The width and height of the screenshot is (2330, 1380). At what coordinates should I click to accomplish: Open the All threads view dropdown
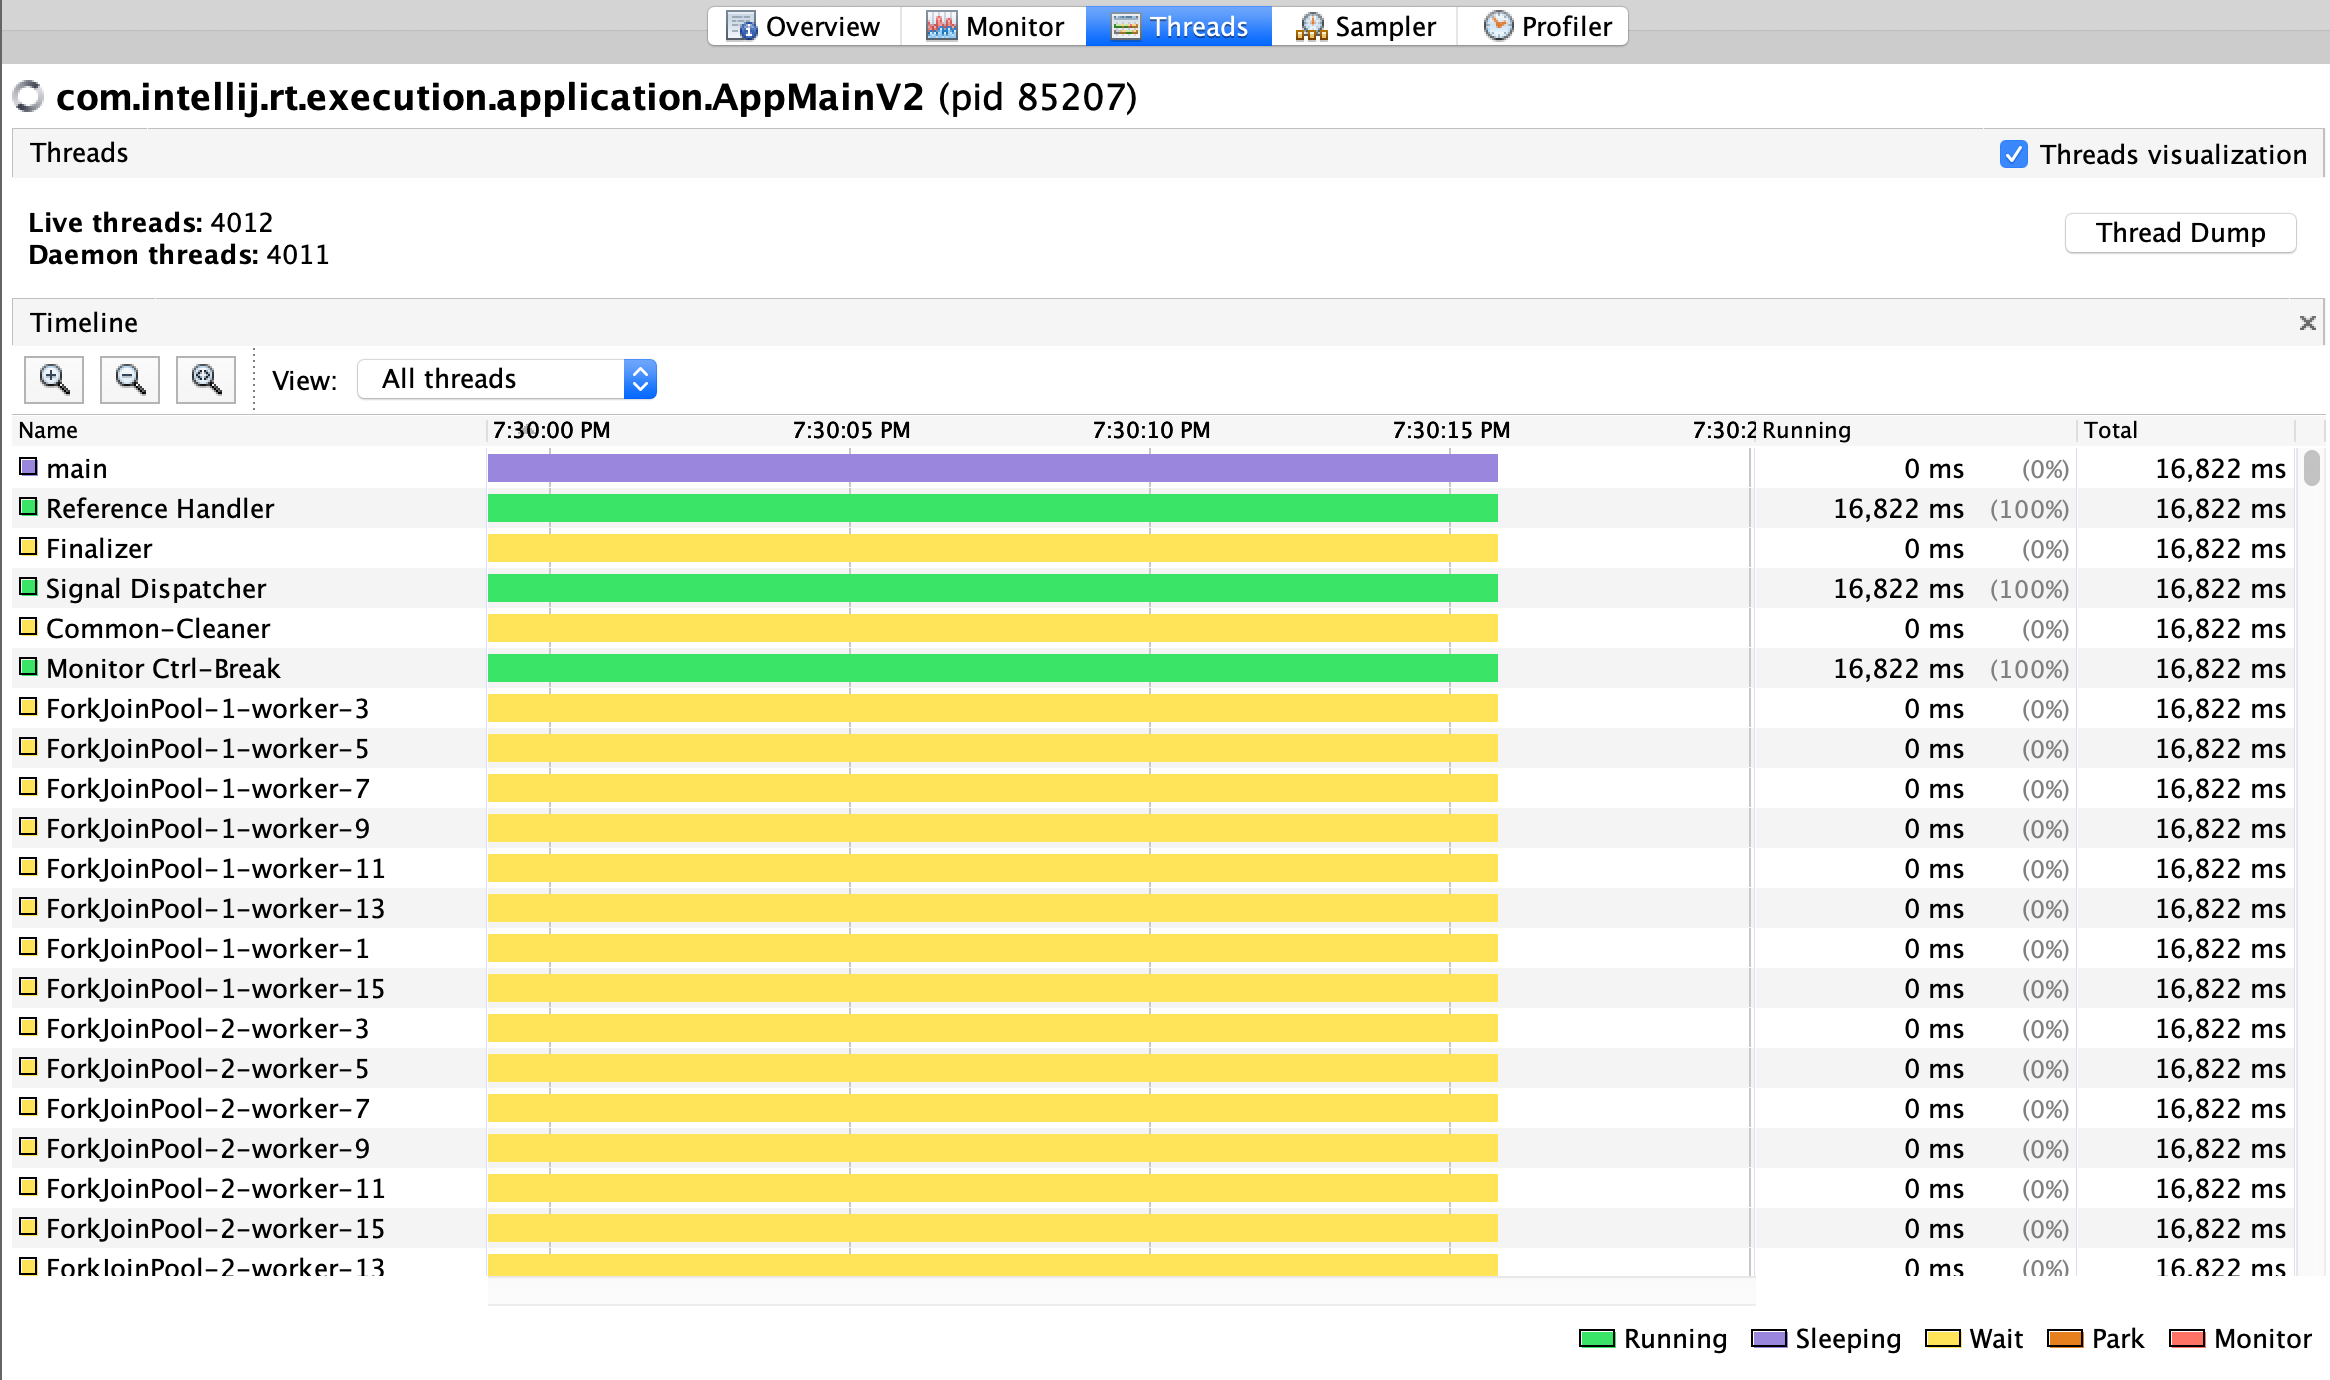pyautogui.click(x=507, y=379)
